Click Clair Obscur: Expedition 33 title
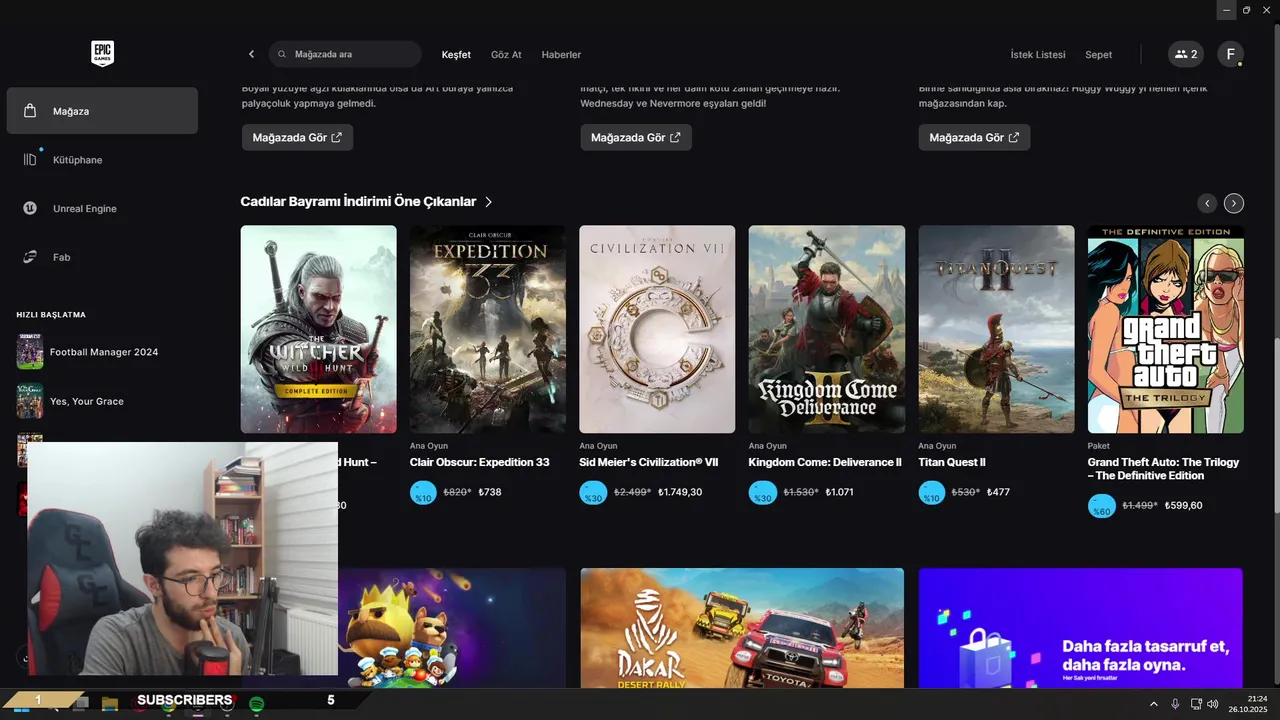This screenshot has height=720, width=1280. point(479,462)
